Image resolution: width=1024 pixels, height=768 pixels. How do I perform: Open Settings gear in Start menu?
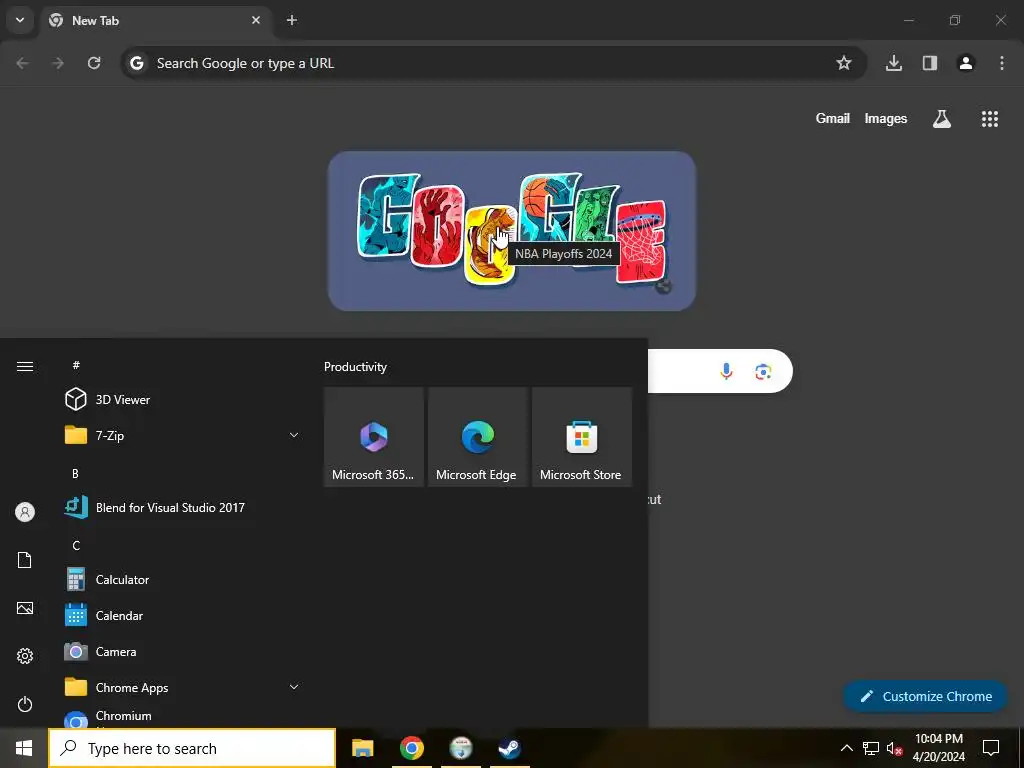point(25,656)
